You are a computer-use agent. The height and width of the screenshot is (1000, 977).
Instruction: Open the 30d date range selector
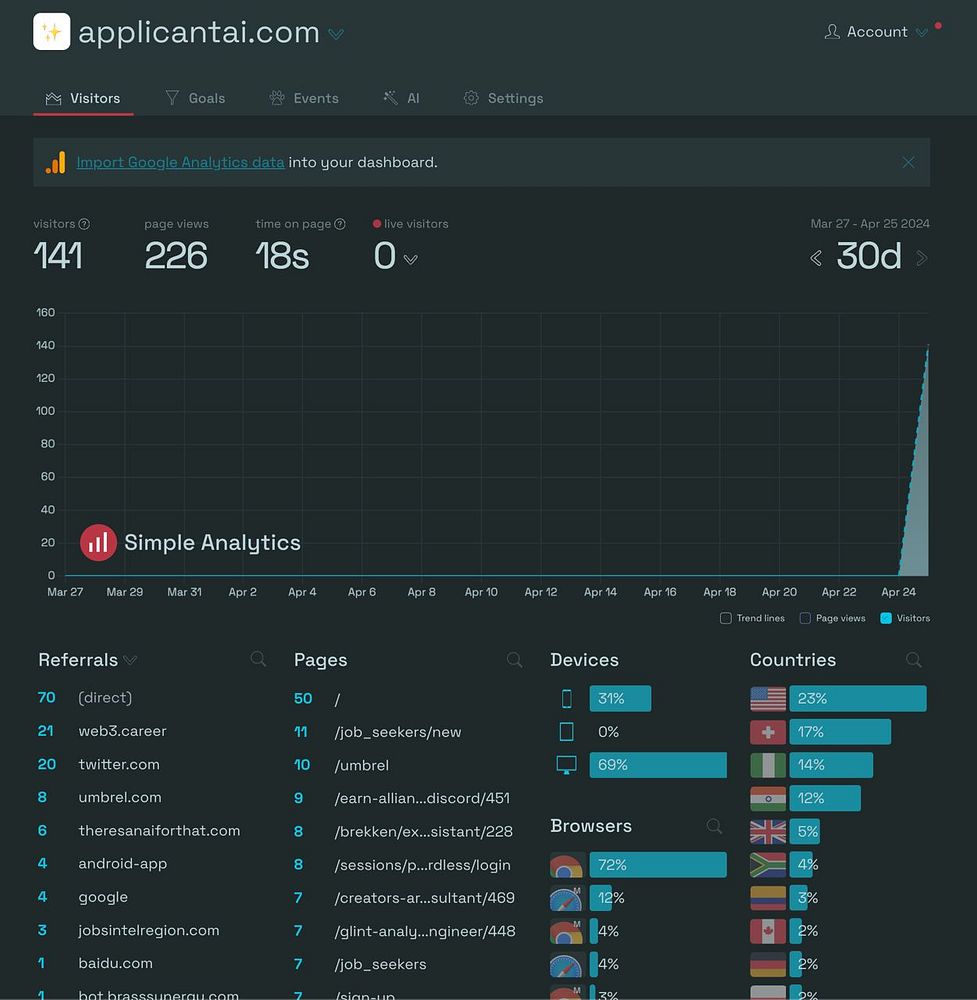click(x=869, y=256)
